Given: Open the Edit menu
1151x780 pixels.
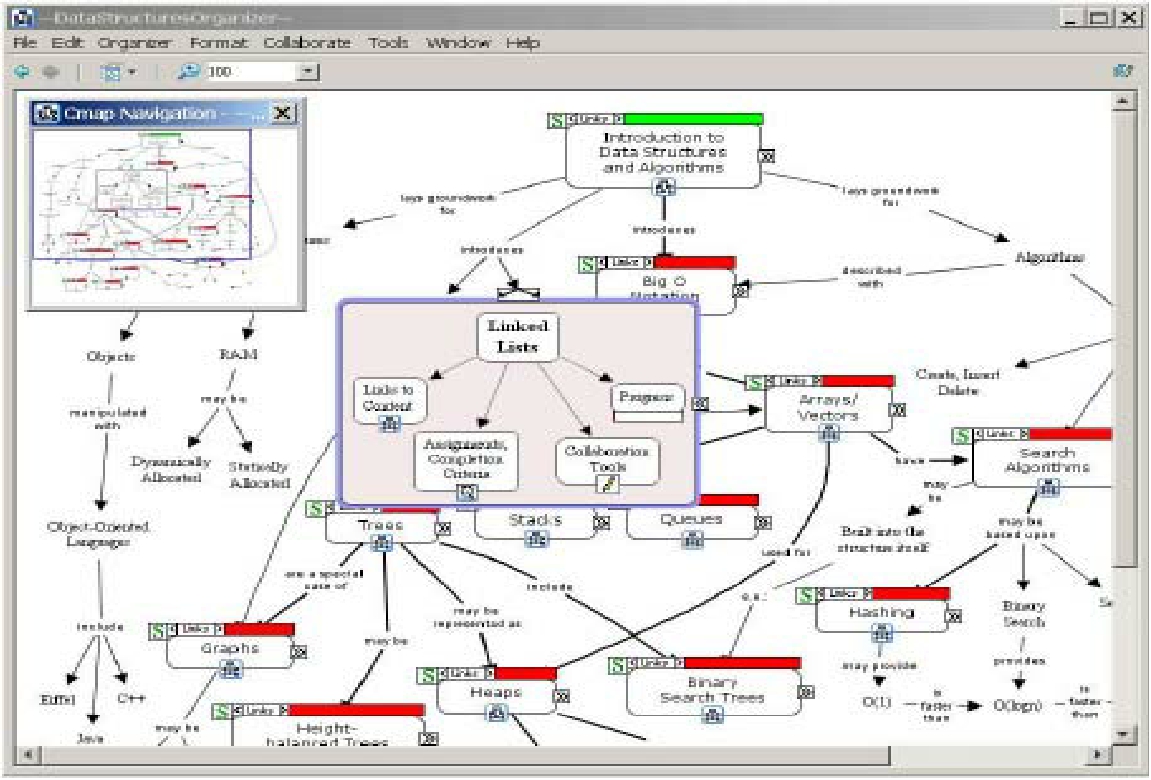Looking at the screenshot, I should click(66, 43).
